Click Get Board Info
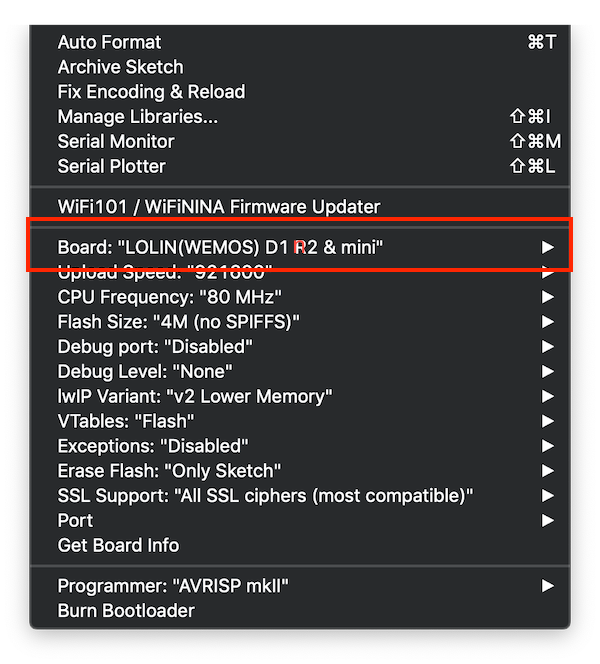This screenshot has height=664, width=600. click(x=118, y=545)
